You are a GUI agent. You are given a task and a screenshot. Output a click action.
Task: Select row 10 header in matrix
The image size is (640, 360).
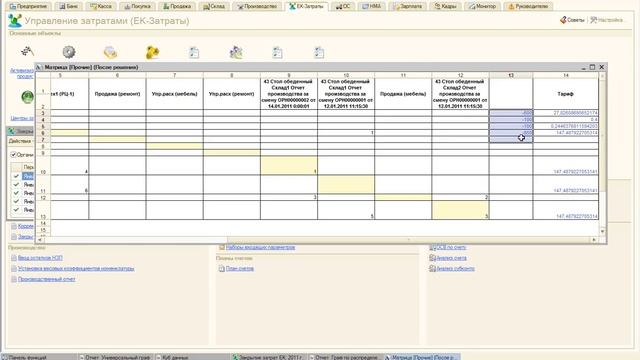[x=43, y=166]
